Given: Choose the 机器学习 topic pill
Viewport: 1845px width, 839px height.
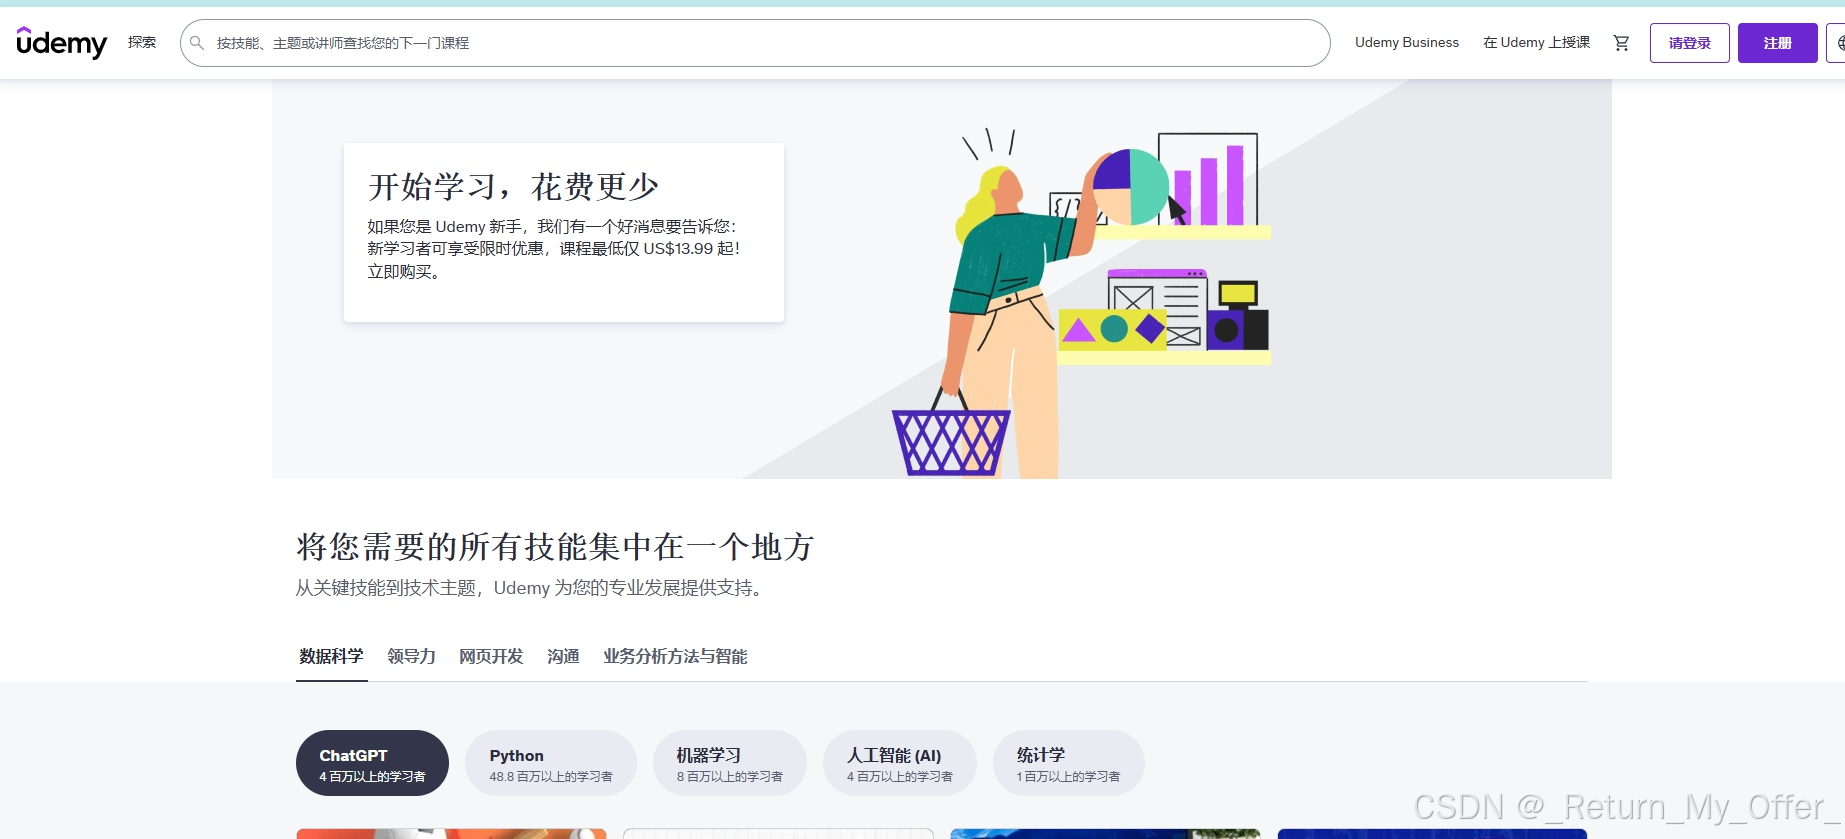Looking at the screenshot, I should (x=729, y=763).
